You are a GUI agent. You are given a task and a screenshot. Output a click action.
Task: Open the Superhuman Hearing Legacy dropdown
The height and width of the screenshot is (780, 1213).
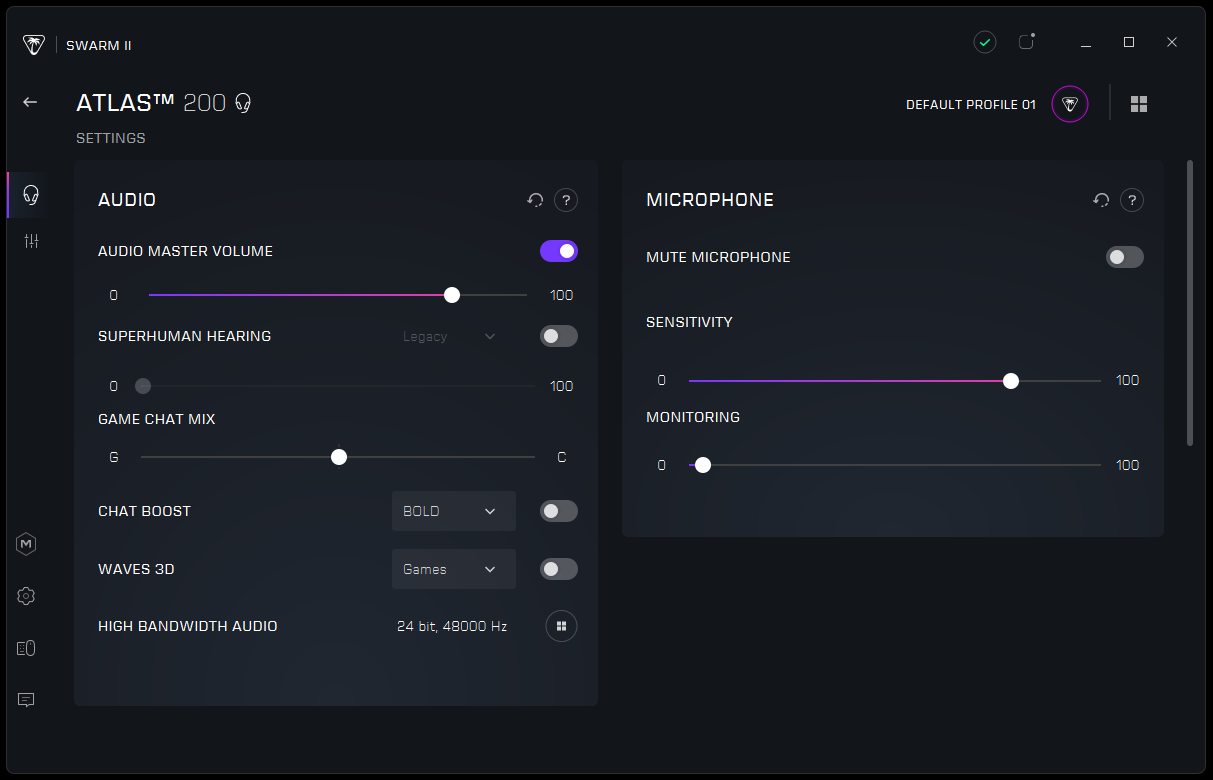[449, 336]
